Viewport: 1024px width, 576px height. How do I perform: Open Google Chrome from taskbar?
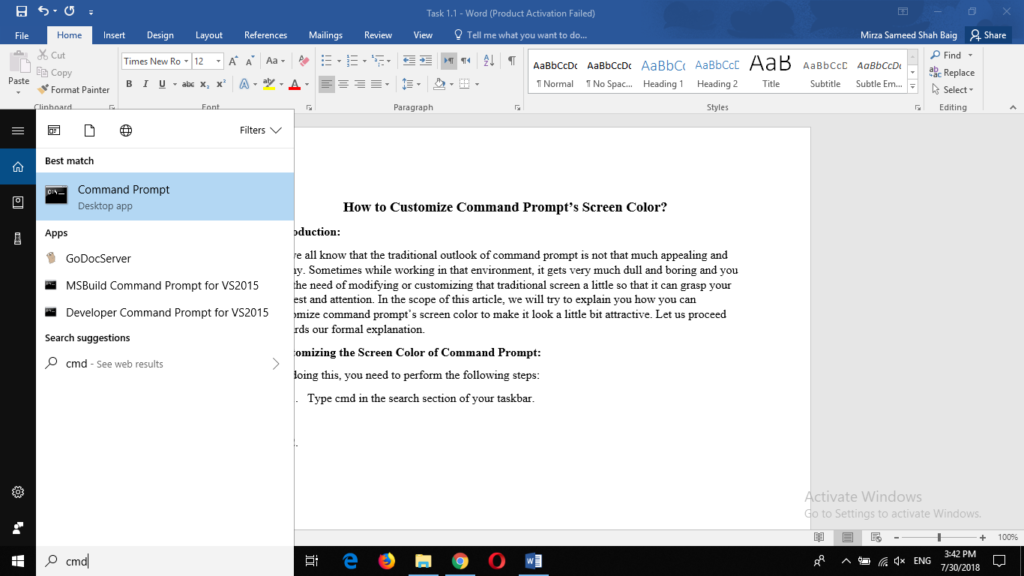click(460, 561)
